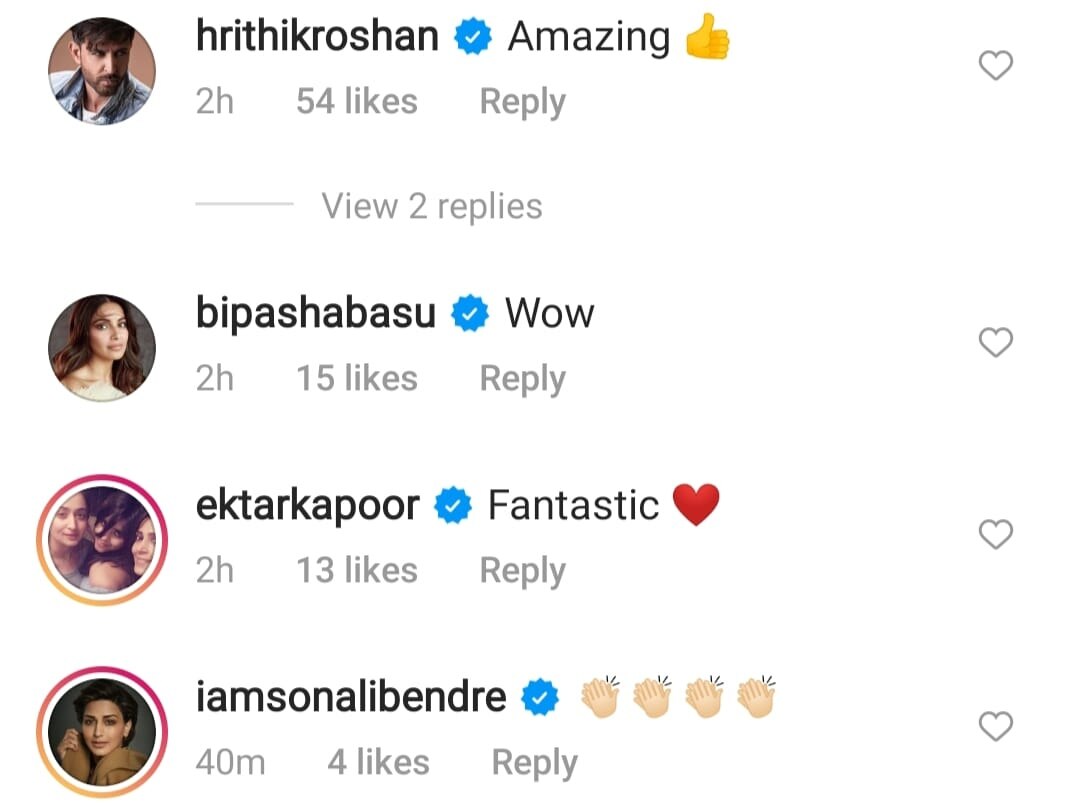The image size is (1079, 803).
Task: Reply to hrithikroshan's comment
Action: coord(522,102)
